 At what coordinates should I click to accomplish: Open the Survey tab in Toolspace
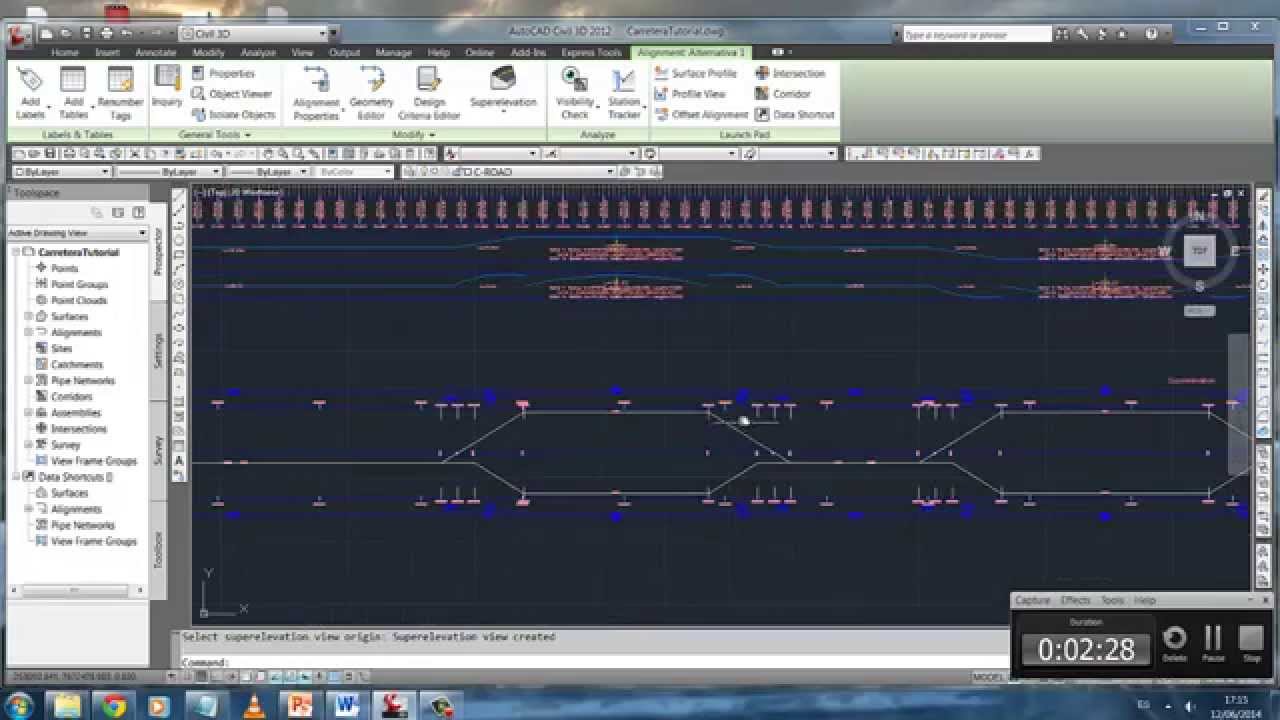158,450
